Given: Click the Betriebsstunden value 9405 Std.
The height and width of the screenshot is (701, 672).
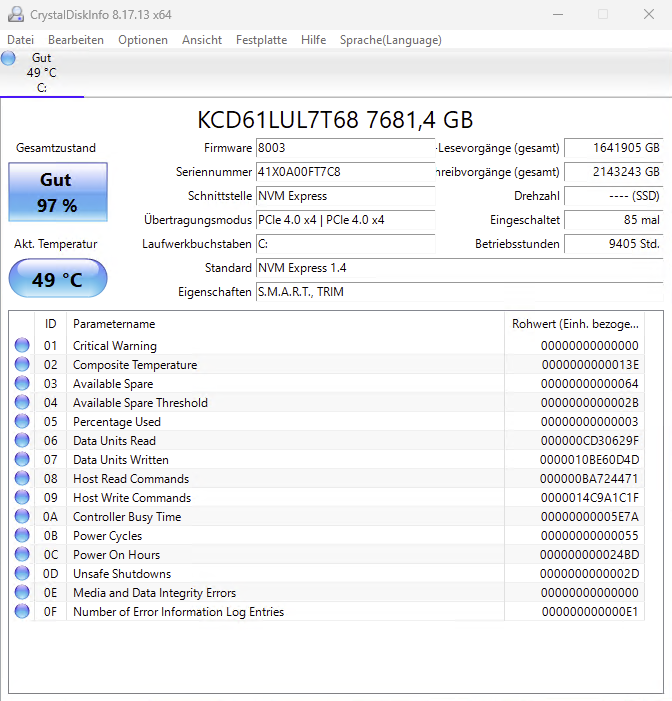Looking at the screenshot, I should (613, 244).
